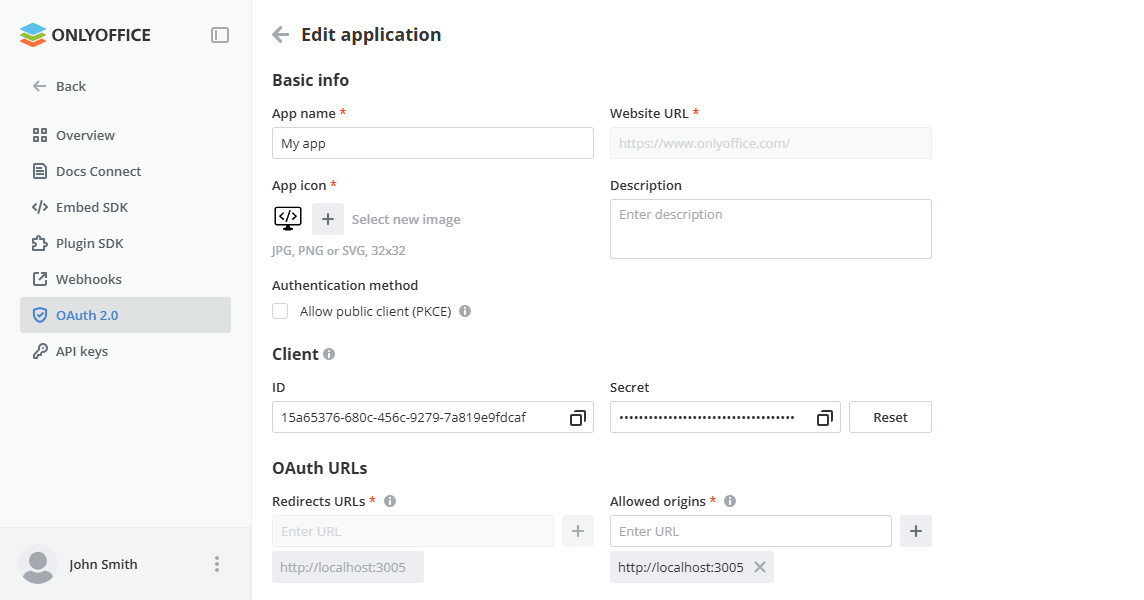Screen dimensions: 1144x600
Task: Copy the client secret
Action: tap(824, 418)
